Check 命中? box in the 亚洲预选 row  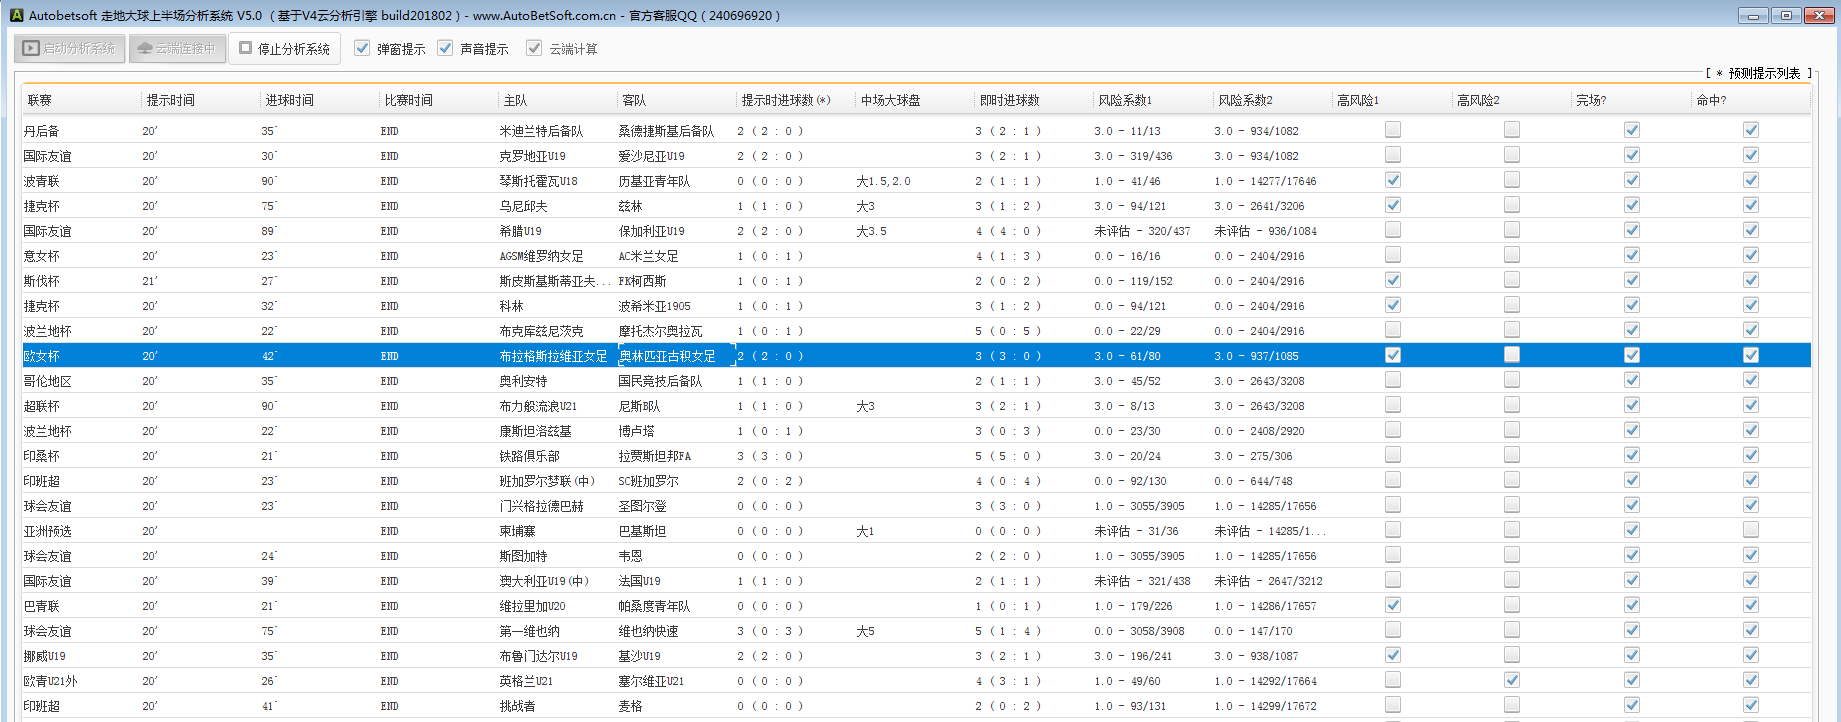tap(1750, 530)
